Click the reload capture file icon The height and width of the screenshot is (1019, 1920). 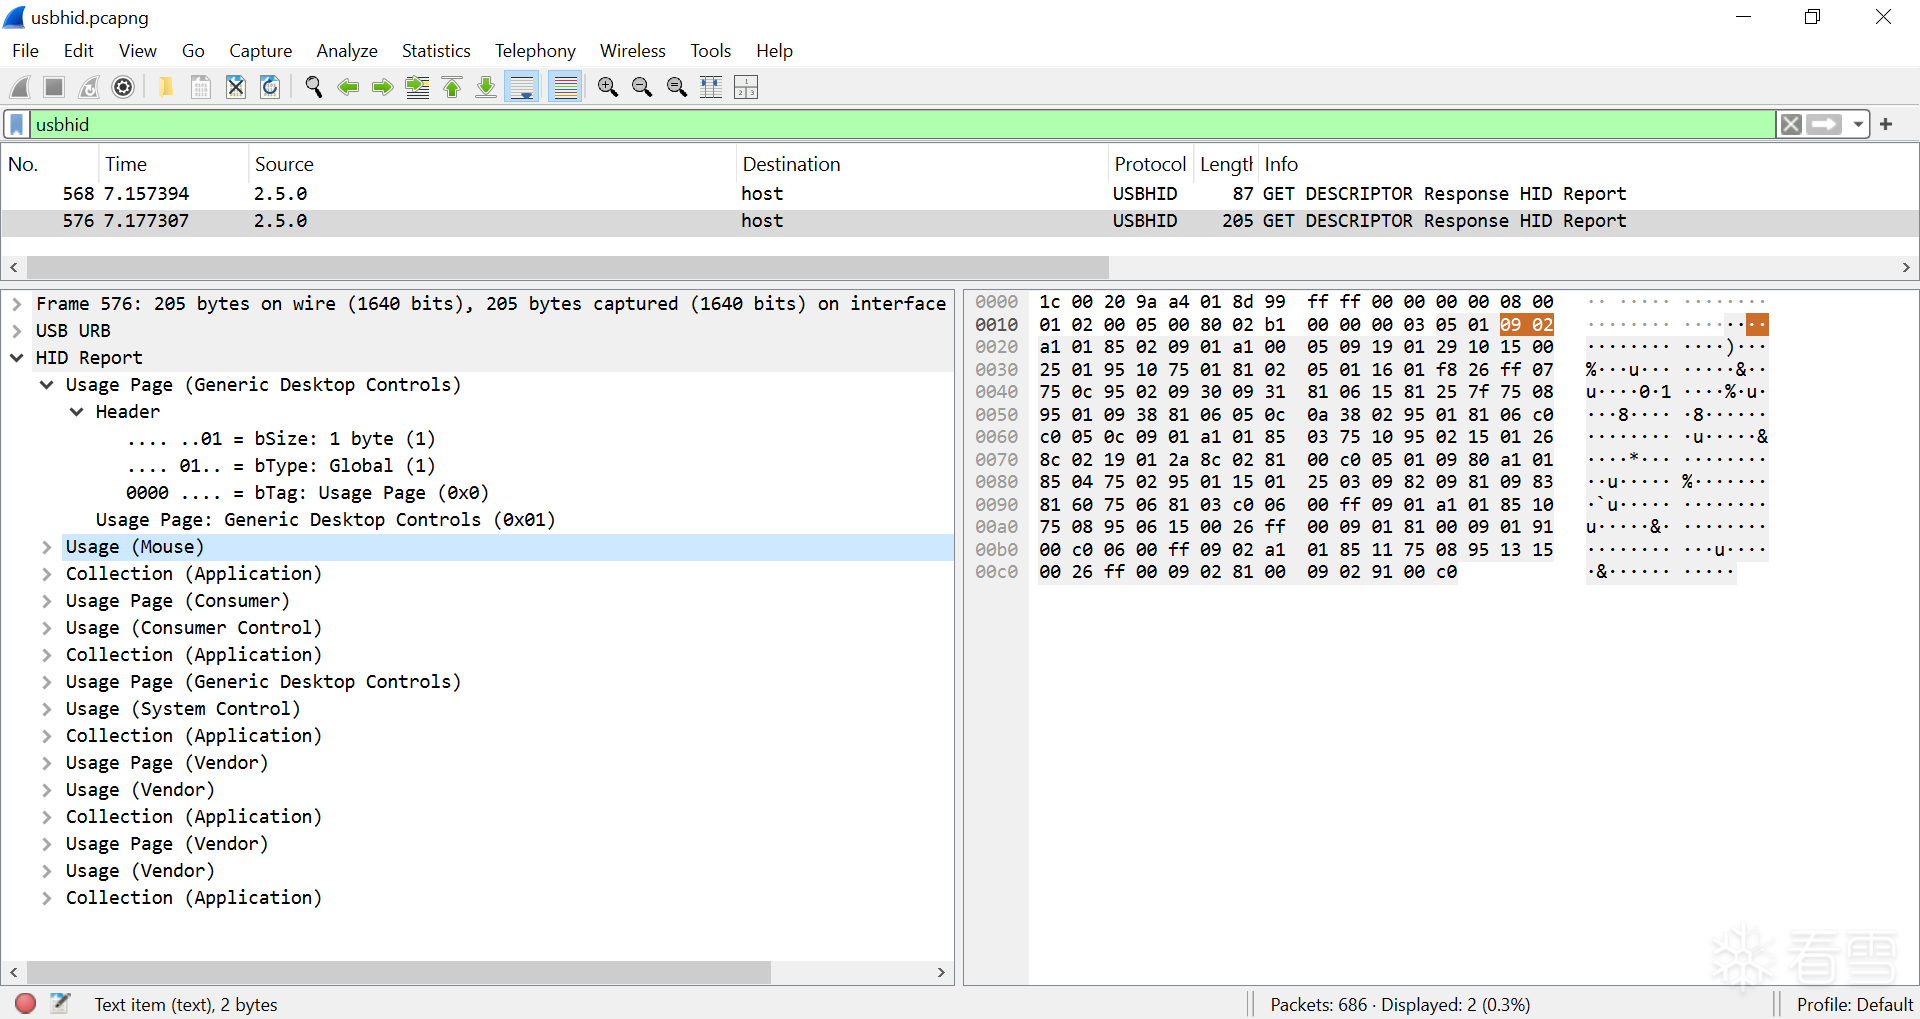270,88
